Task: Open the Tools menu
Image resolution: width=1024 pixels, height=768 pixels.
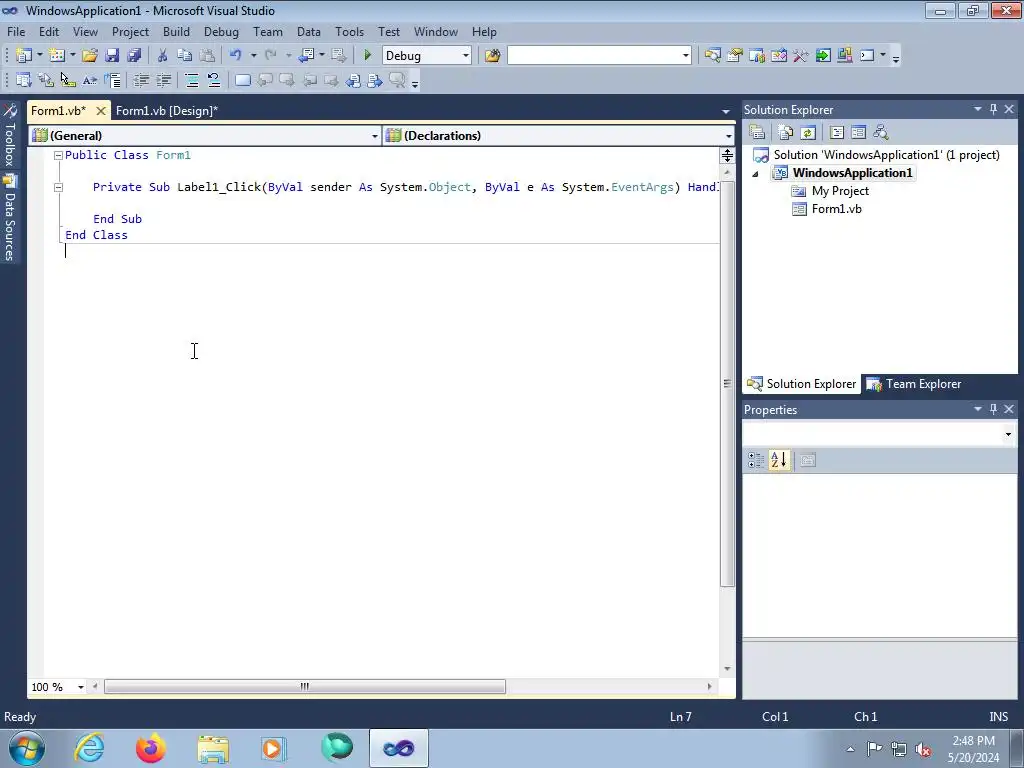Action: [349, 31]
